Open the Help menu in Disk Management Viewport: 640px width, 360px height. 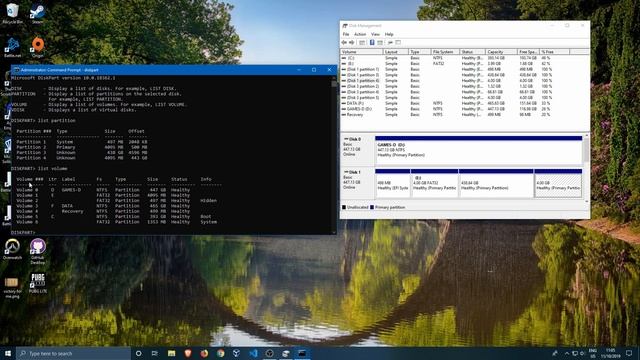pyautogui.click(x=389, y=34)
